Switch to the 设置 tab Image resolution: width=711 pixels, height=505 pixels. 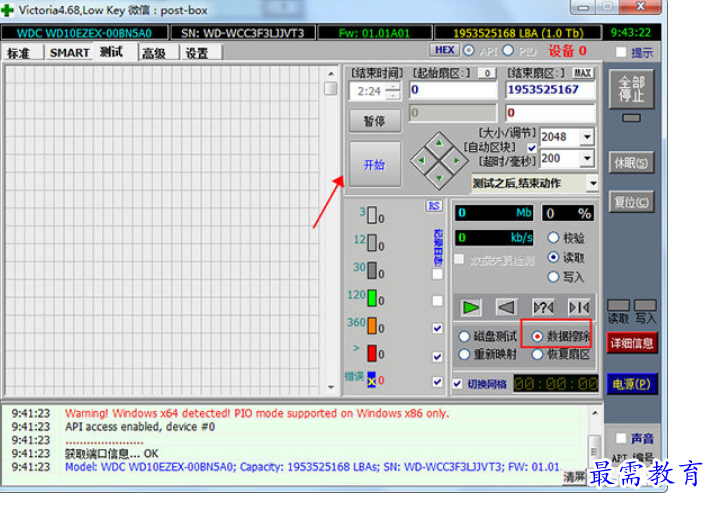197,53
